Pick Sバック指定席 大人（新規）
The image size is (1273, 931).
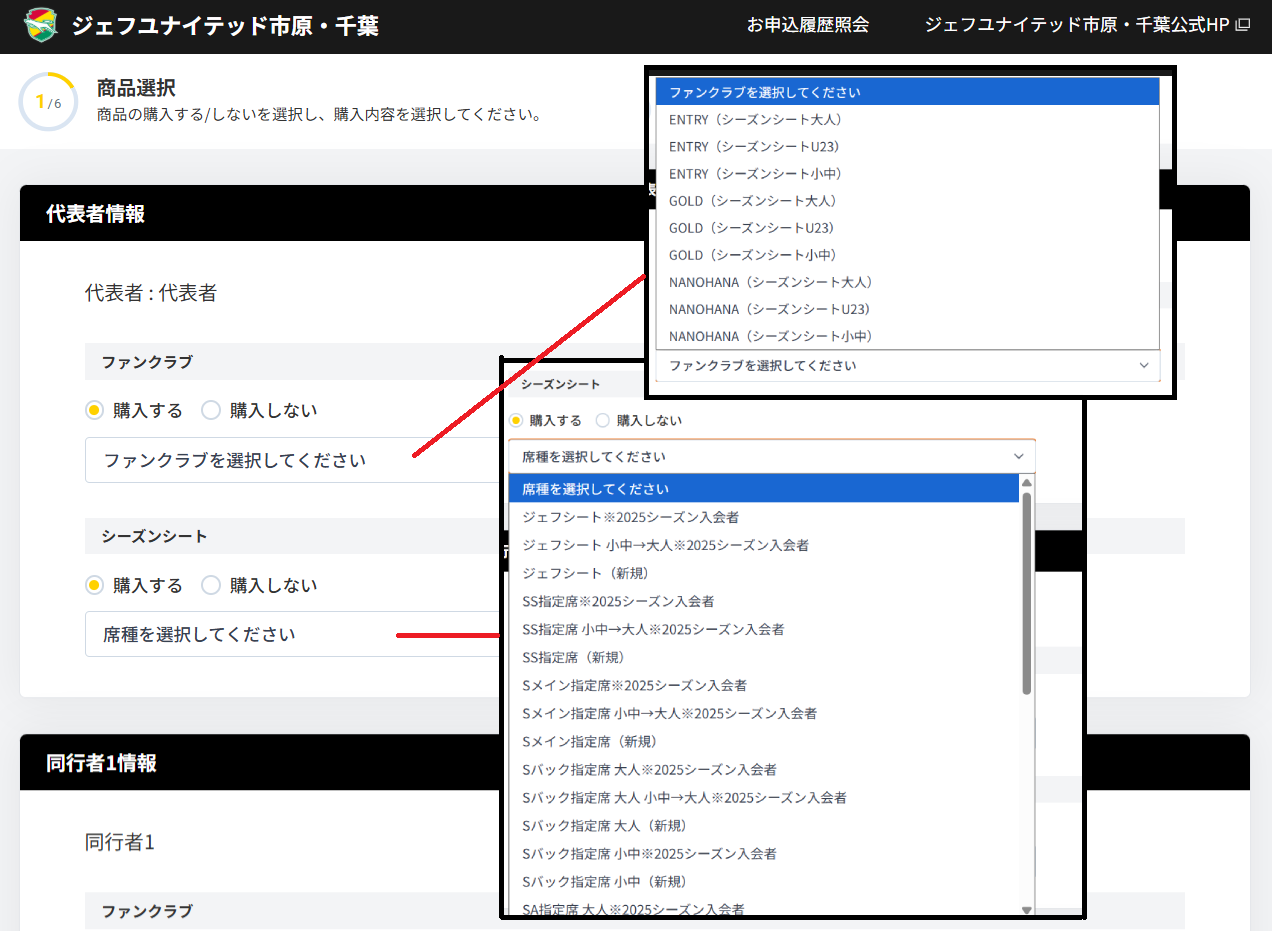764,825
